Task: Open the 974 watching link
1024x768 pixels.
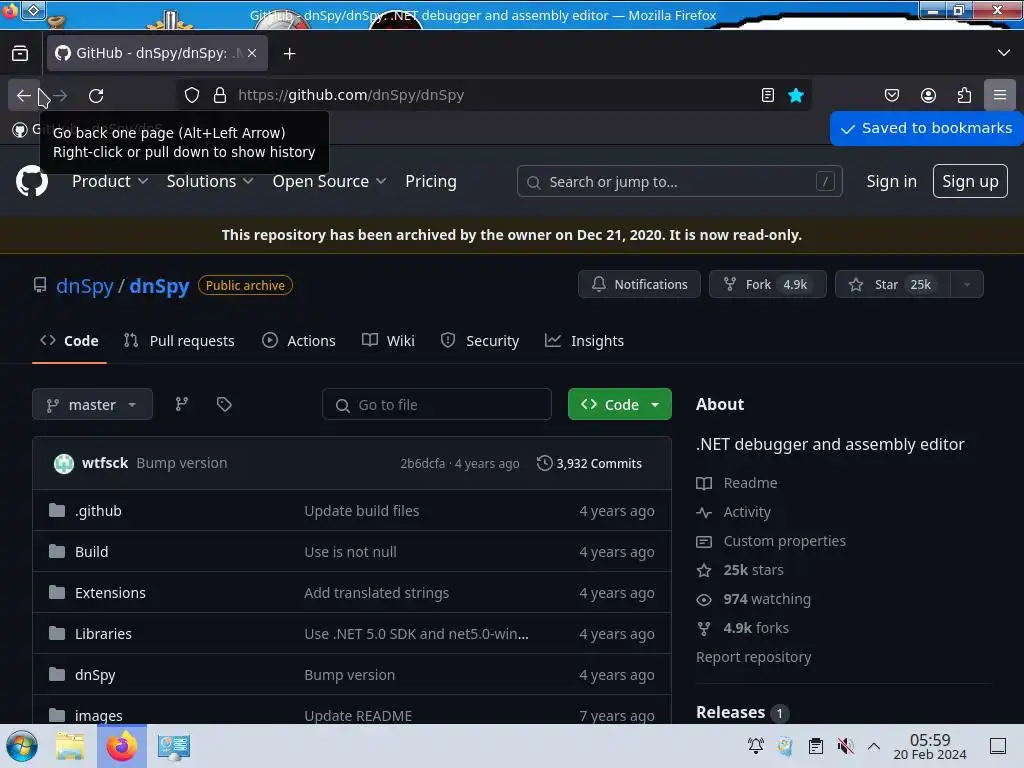Action: click(767, 600)
